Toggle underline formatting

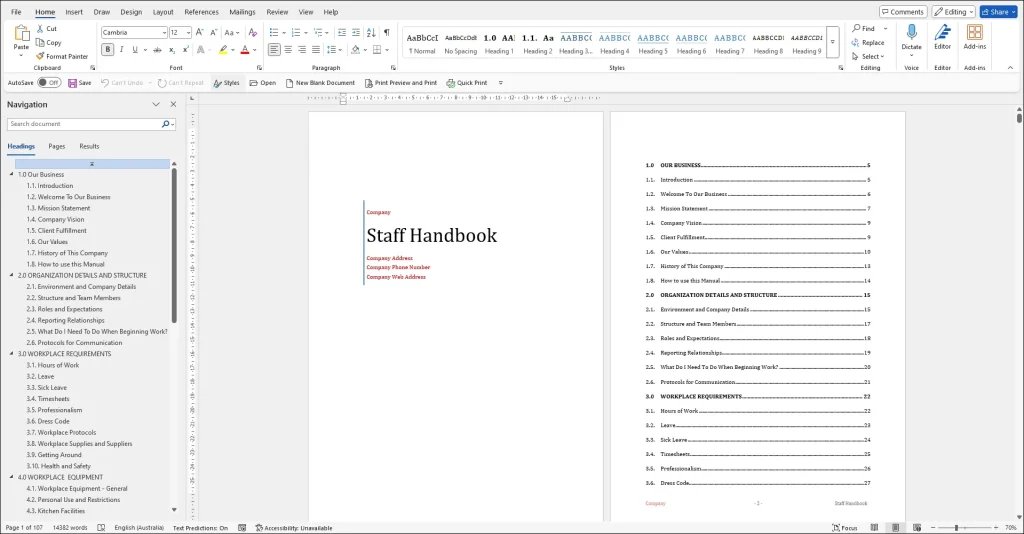pos(135,50)
